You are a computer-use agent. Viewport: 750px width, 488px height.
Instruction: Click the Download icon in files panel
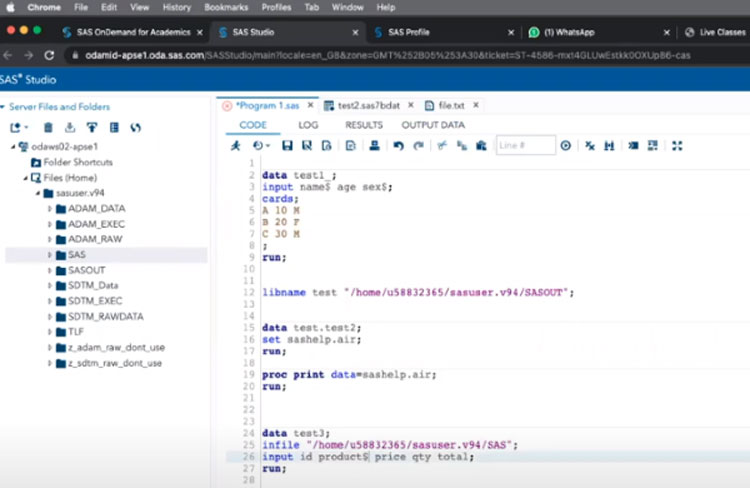click(70, 127)
